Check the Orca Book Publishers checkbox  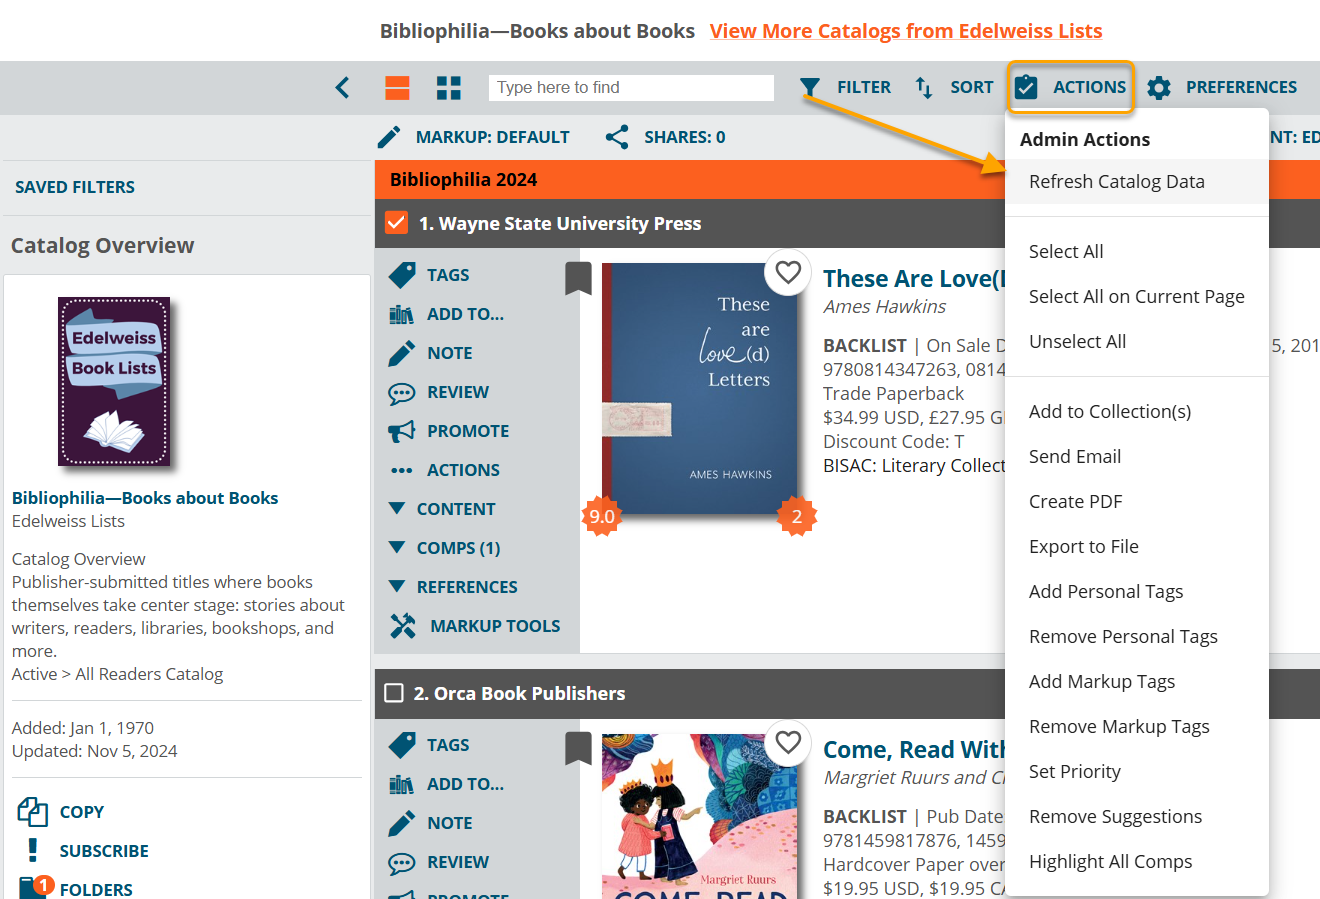pos(394,693)
